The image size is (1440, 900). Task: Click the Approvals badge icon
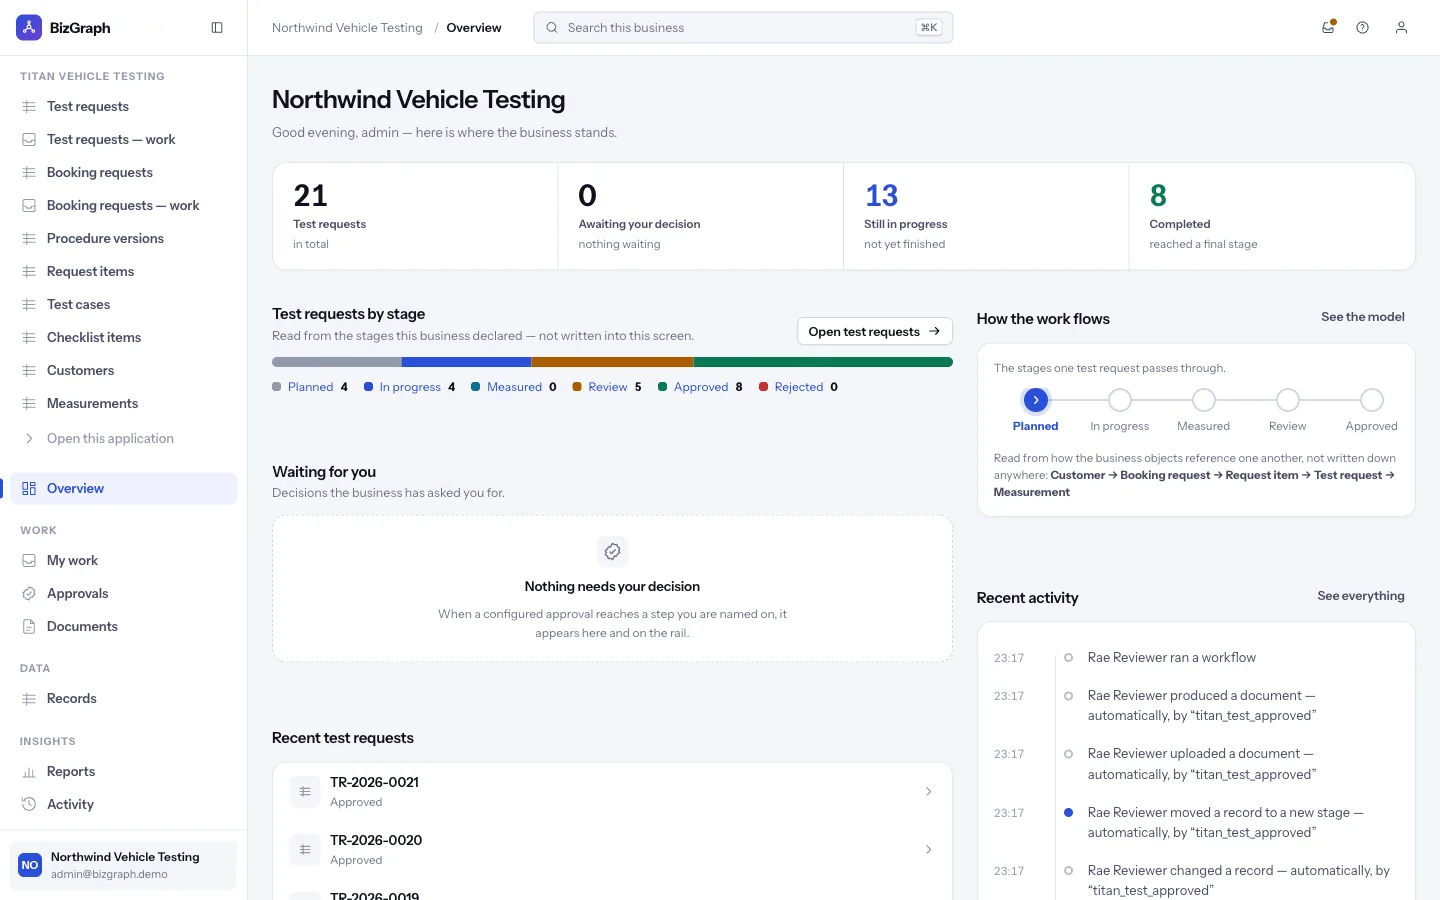pos(29,594)
